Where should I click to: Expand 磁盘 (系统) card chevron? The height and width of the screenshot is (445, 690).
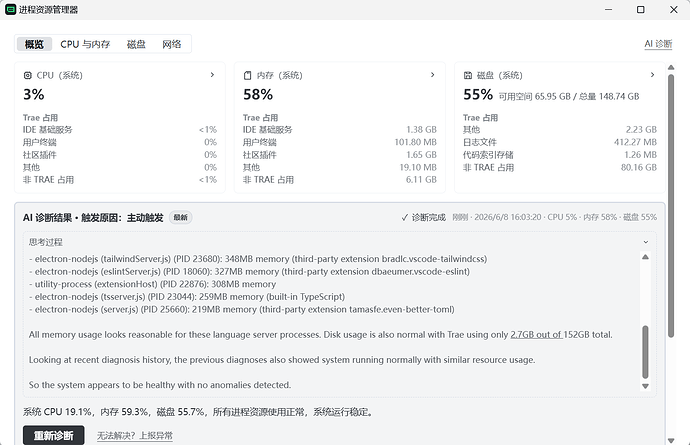[653, 75]
